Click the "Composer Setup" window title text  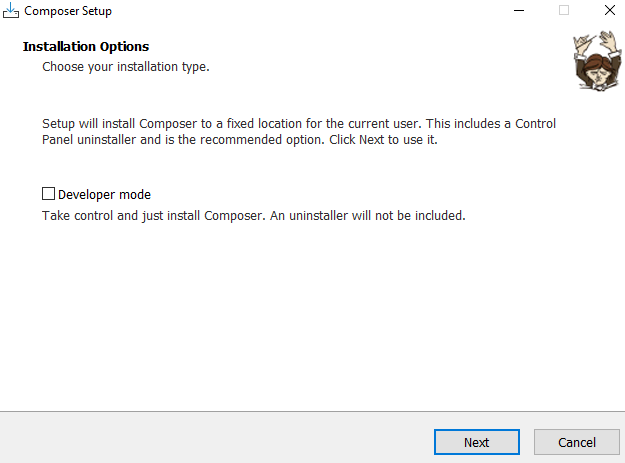coord(68,11)
